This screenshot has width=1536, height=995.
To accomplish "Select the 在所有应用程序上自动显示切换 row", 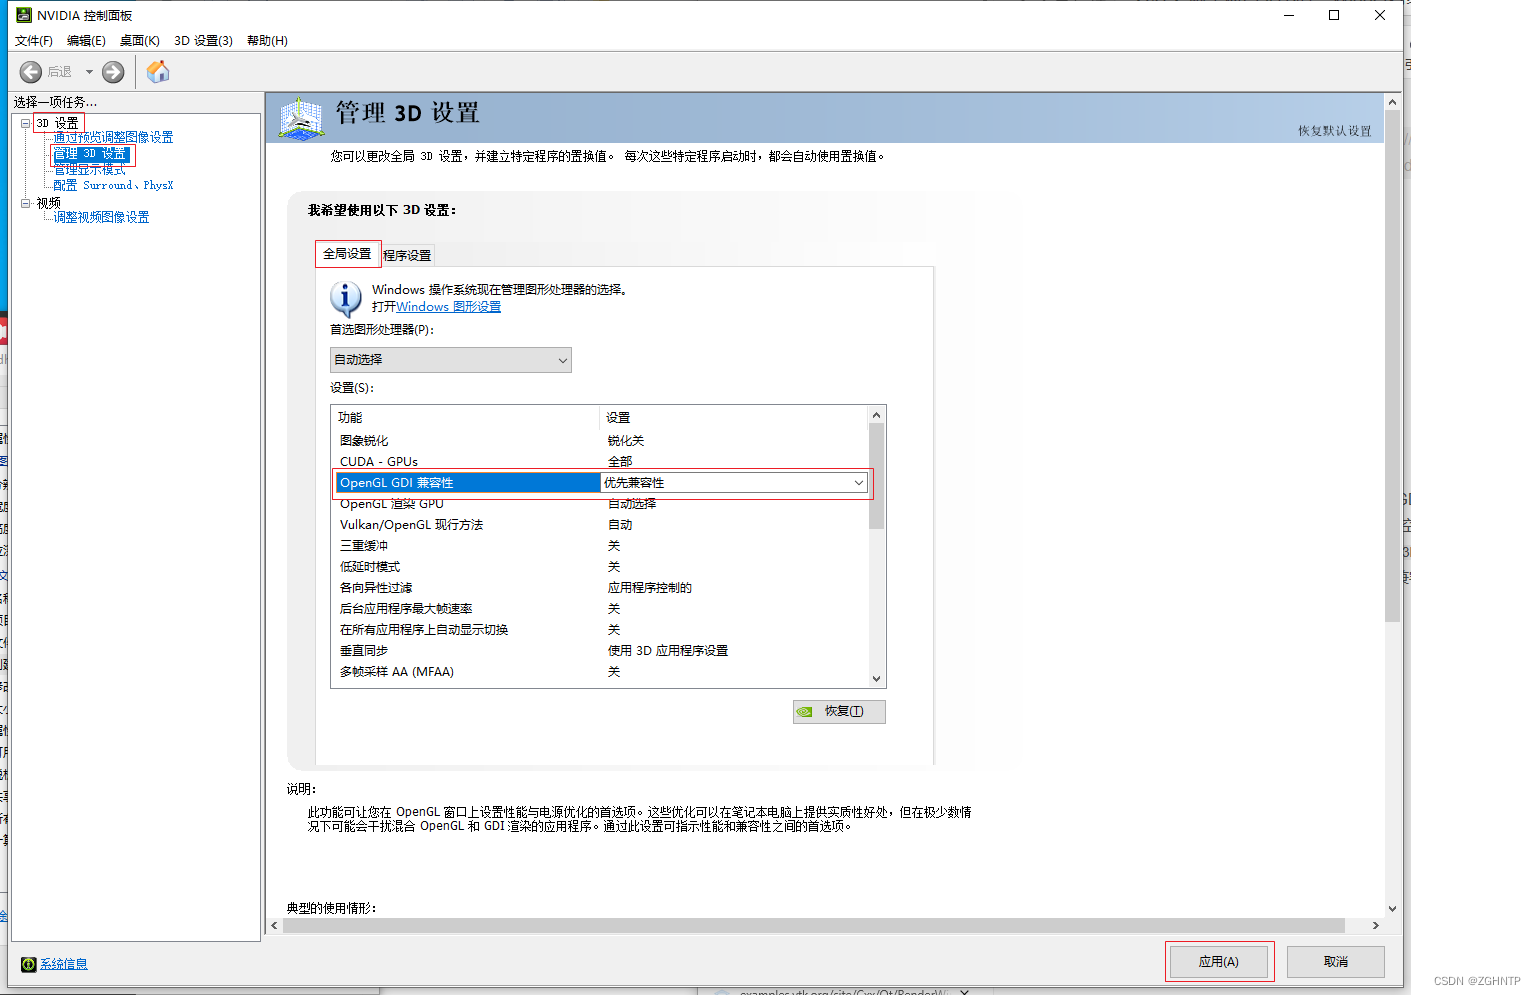I will coord(599,630).
